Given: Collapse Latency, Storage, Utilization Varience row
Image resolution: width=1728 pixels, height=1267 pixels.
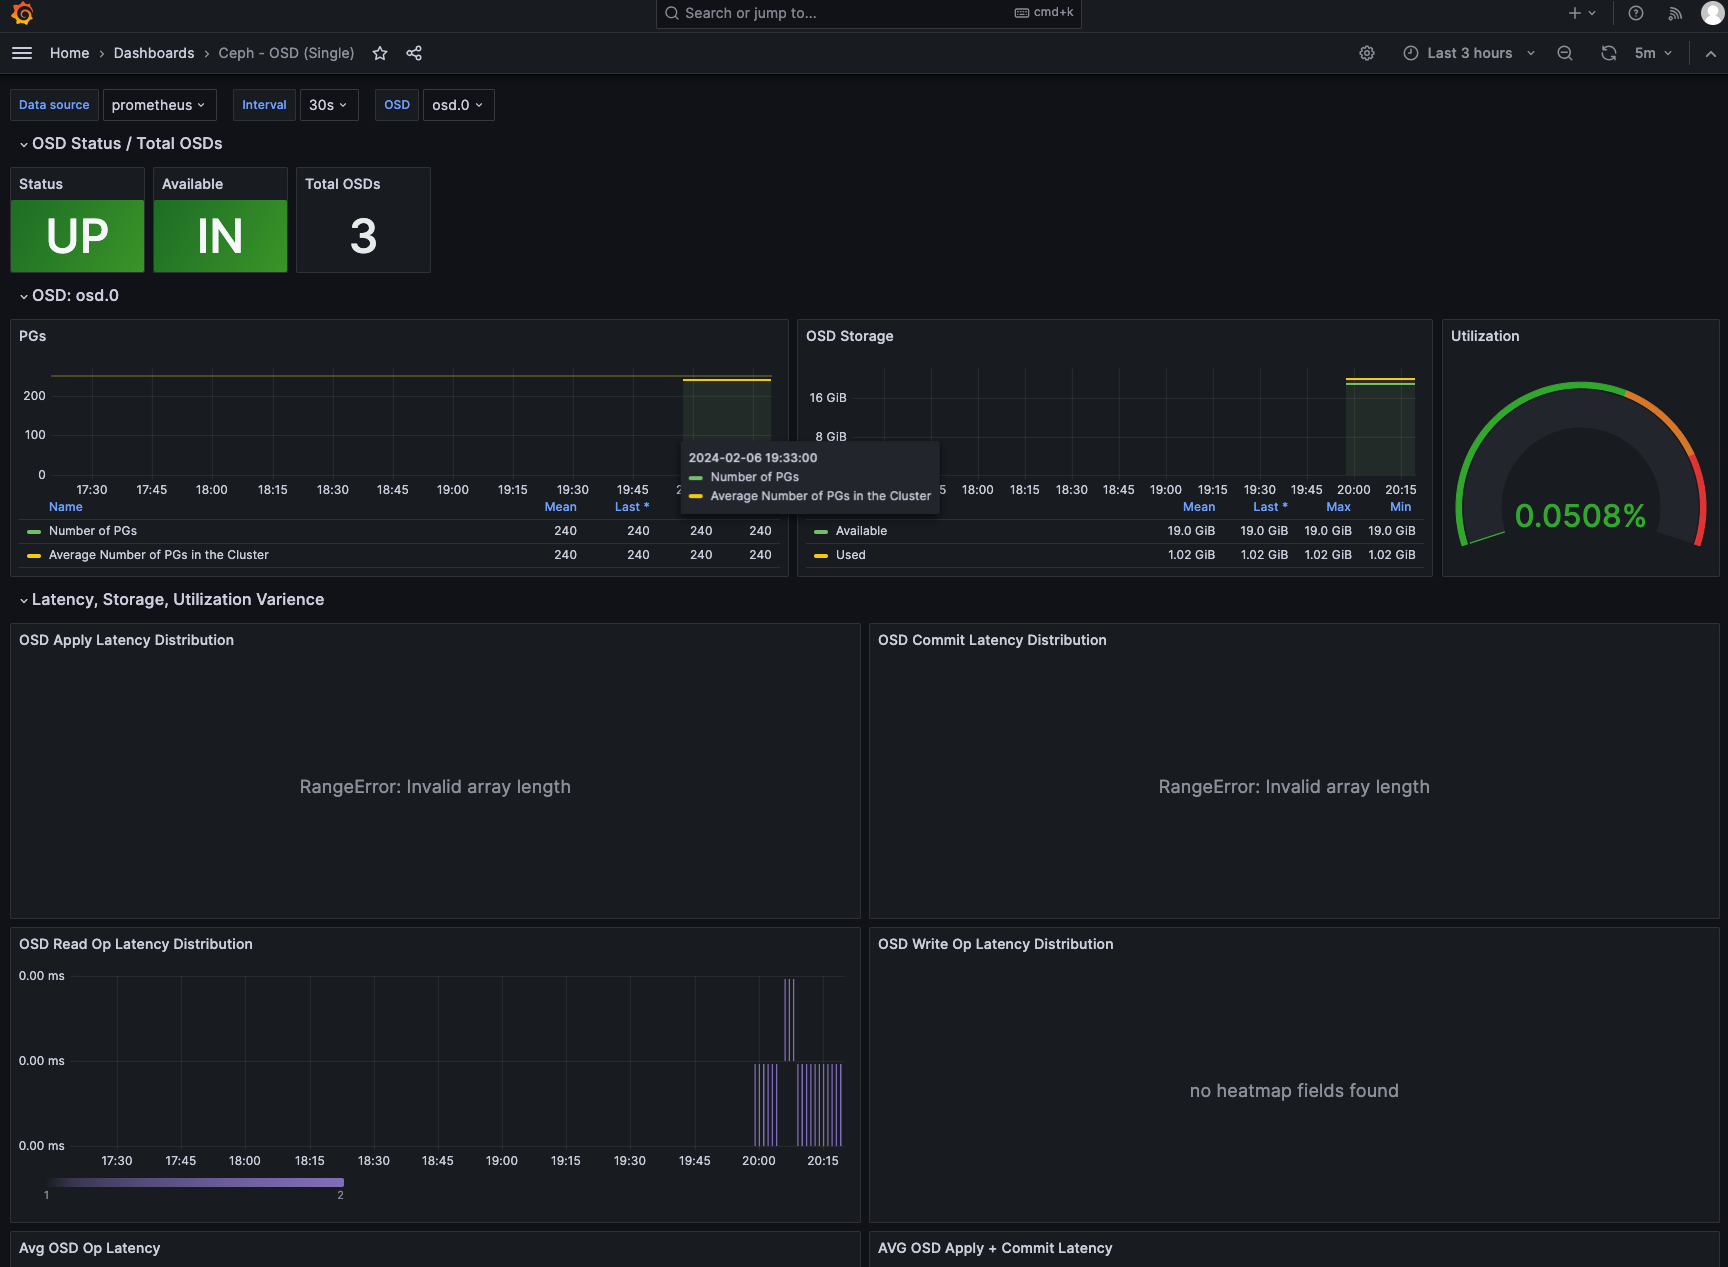Looking at the screenshot, I should [171, 599].
